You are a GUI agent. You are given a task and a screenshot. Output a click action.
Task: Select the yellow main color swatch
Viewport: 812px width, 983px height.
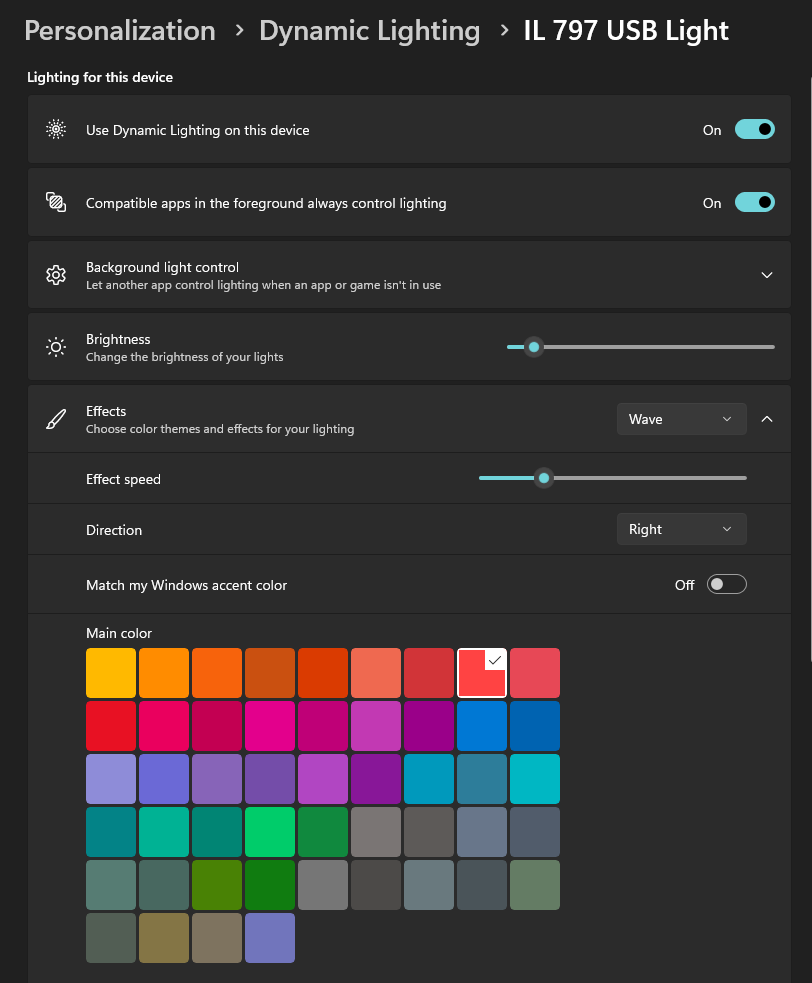[111, 673]
